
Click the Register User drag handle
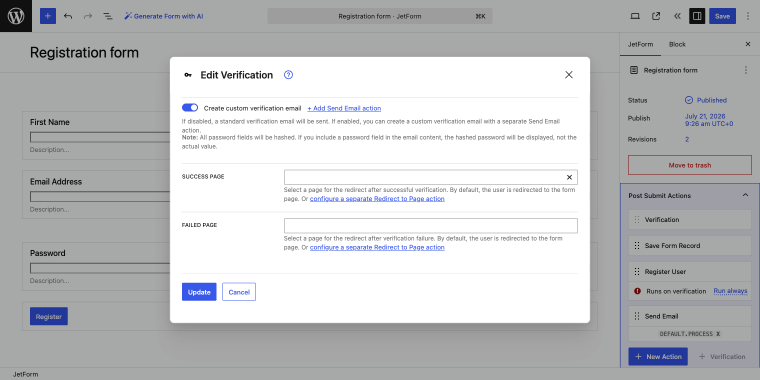(x=636, y=271)
